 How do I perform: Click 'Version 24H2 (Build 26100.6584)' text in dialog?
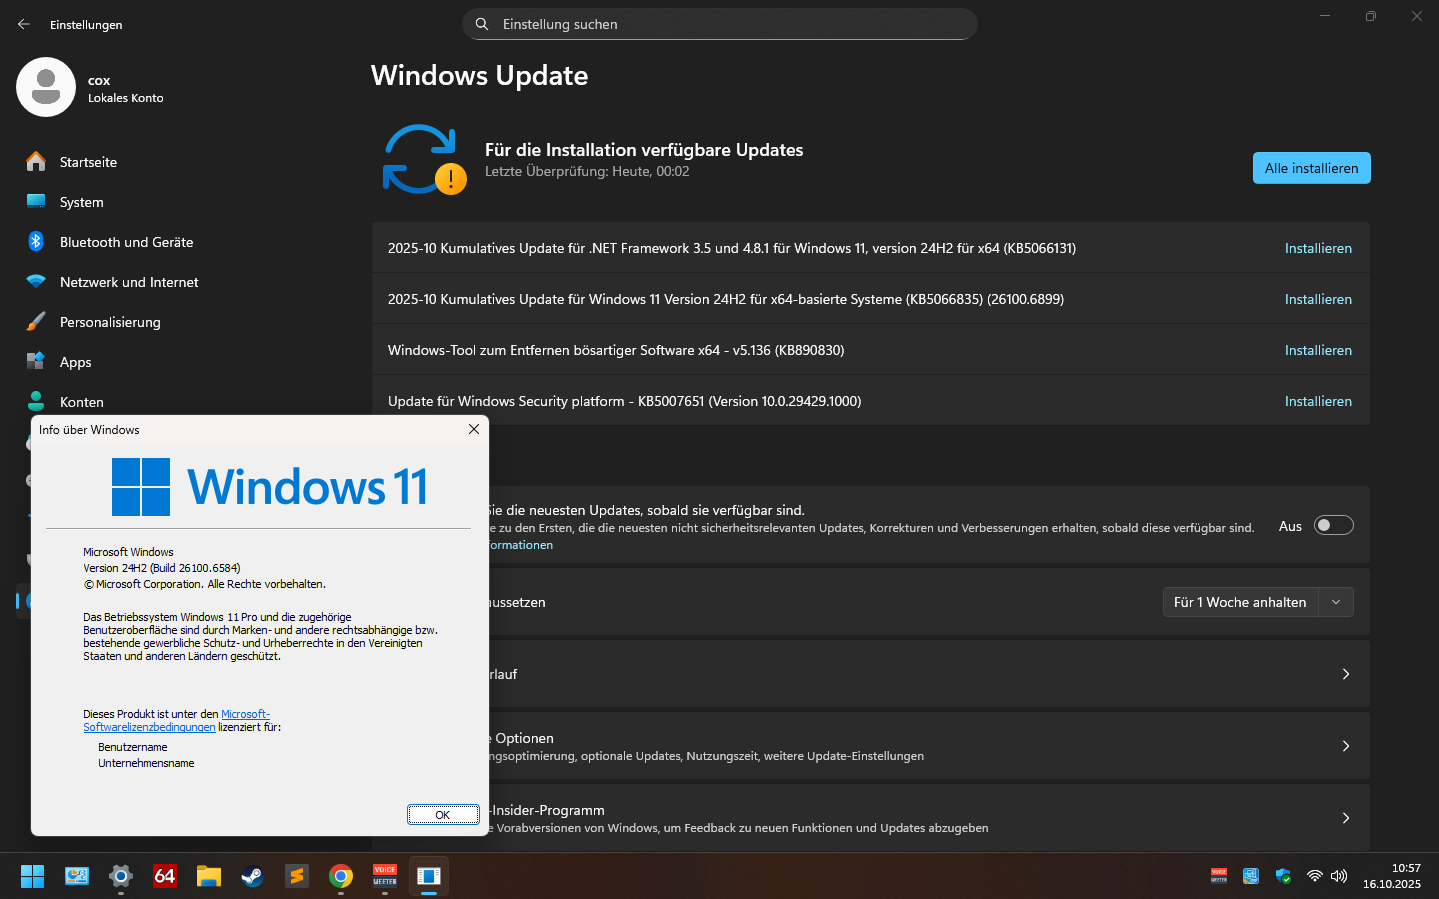162,568
